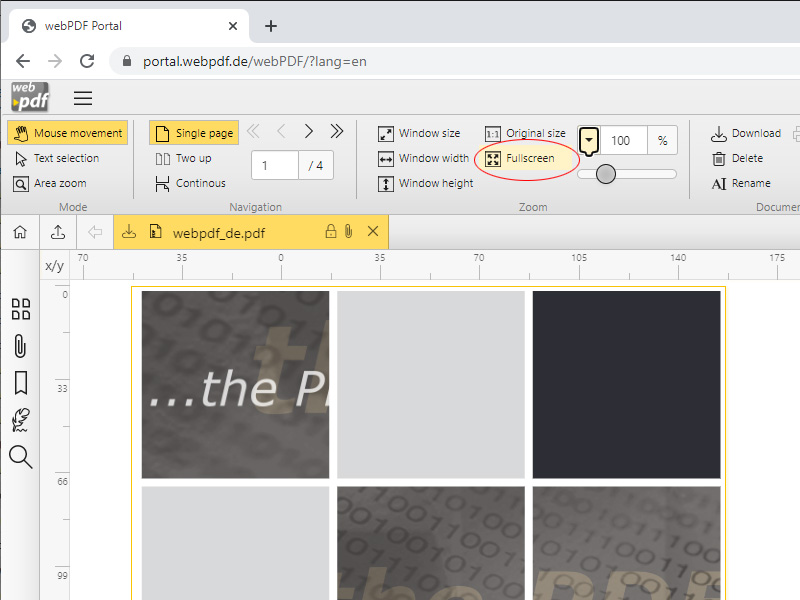
Task: Download webpdf_de.pdf from its tab
Action: pos(129,232)
